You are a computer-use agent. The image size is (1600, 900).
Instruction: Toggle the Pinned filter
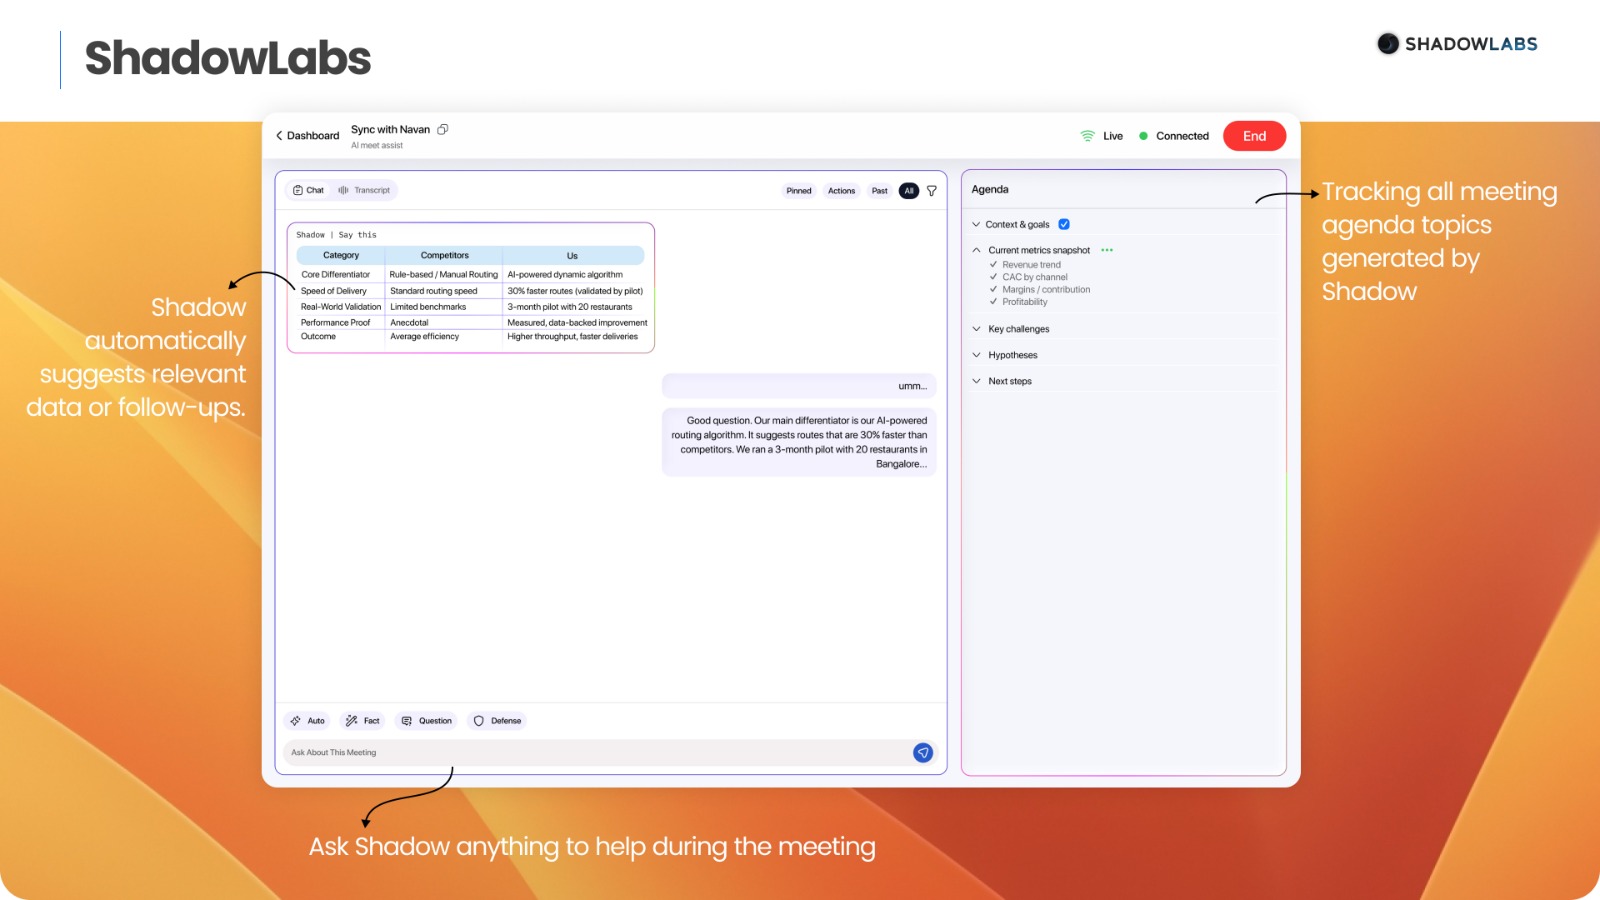coord(799,191)
